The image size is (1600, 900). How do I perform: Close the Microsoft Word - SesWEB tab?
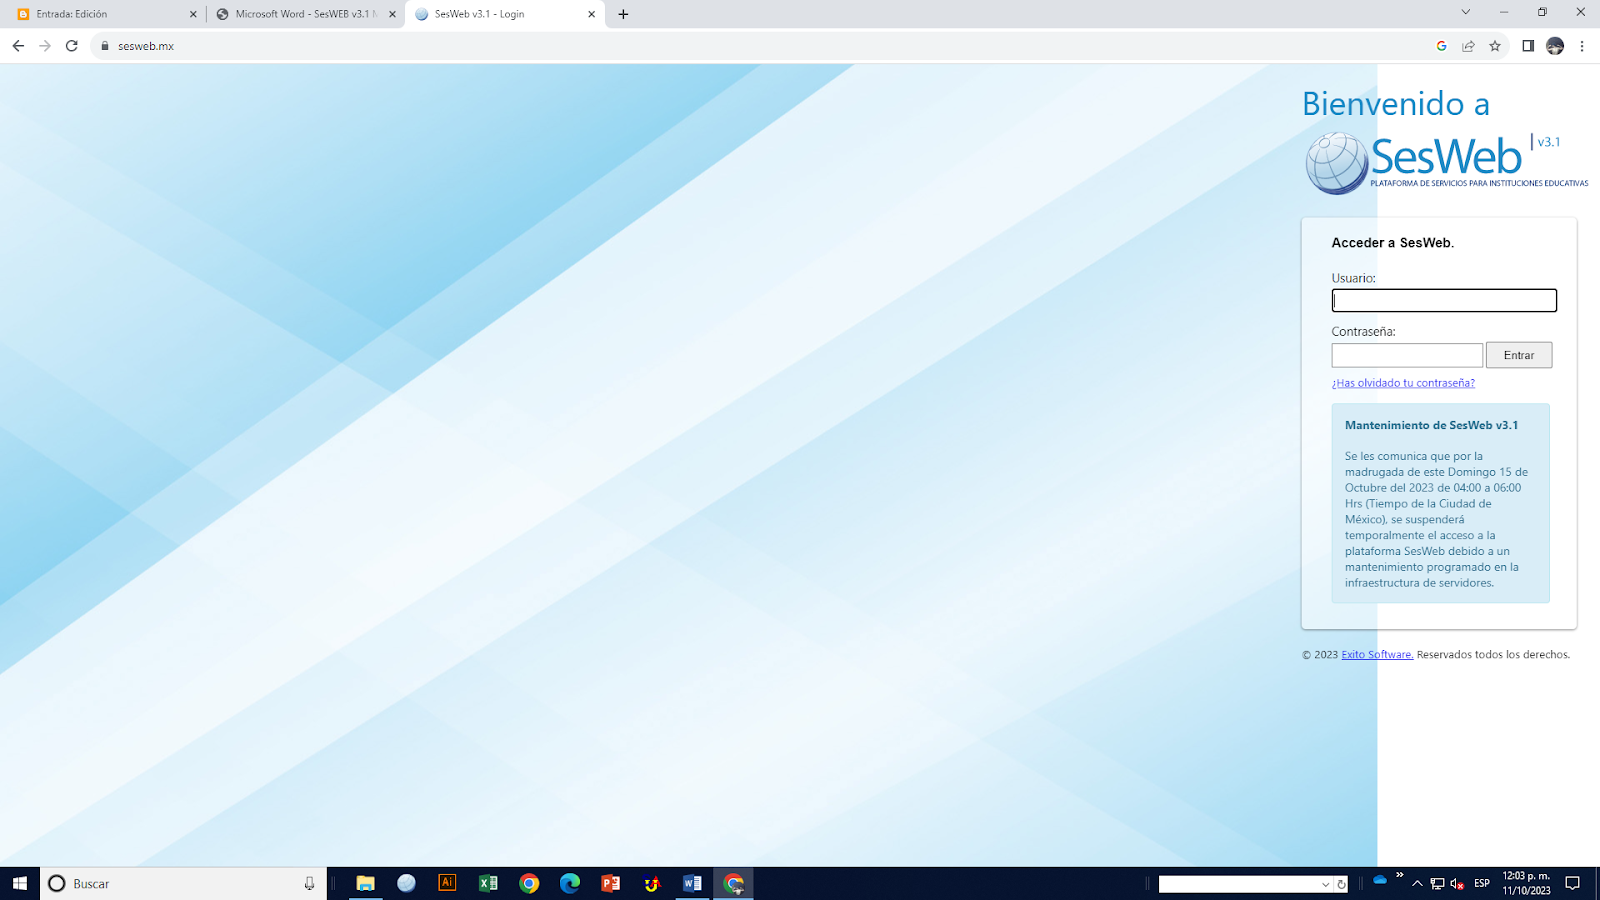pos(392,14)
